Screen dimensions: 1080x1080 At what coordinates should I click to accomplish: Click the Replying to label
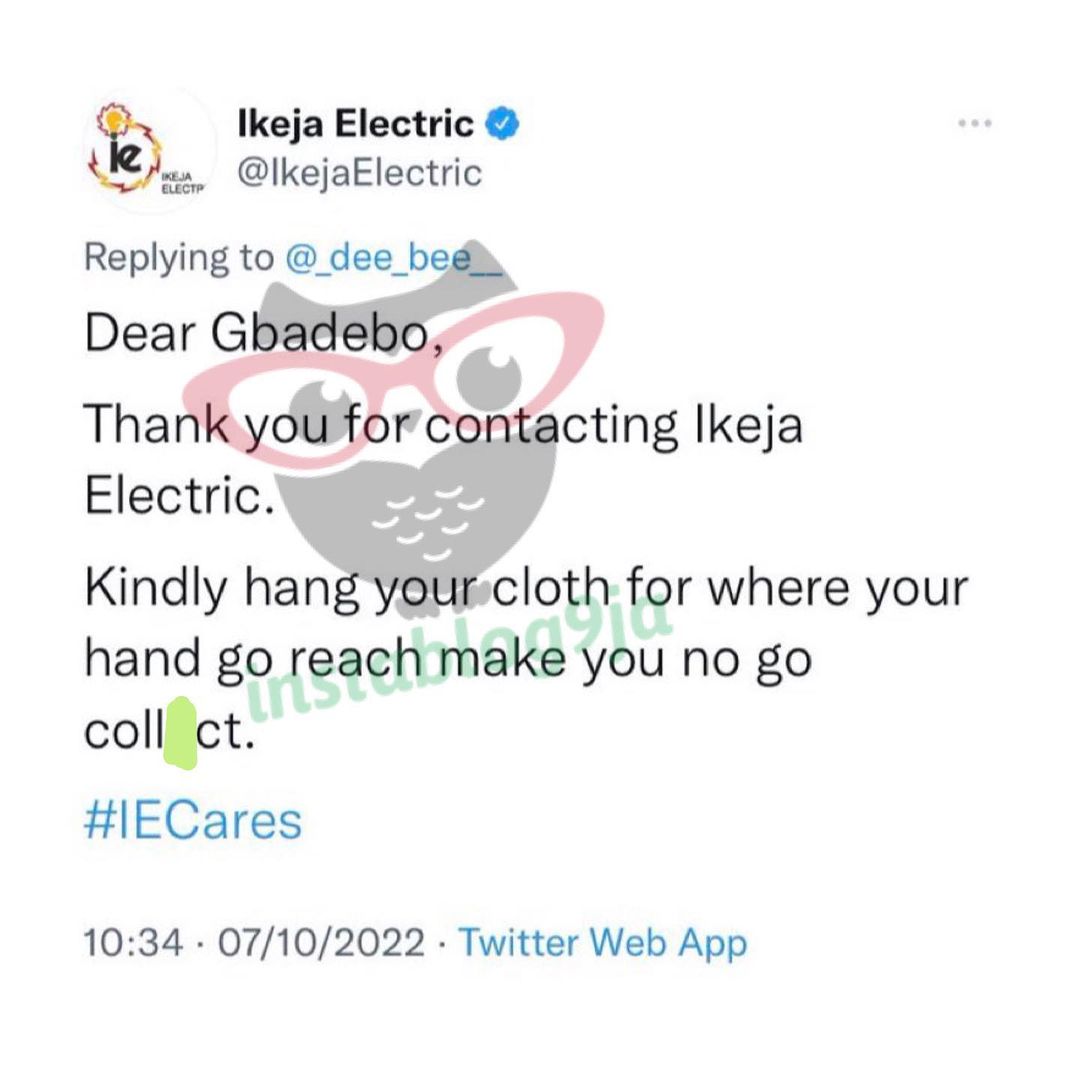[178, 258]
